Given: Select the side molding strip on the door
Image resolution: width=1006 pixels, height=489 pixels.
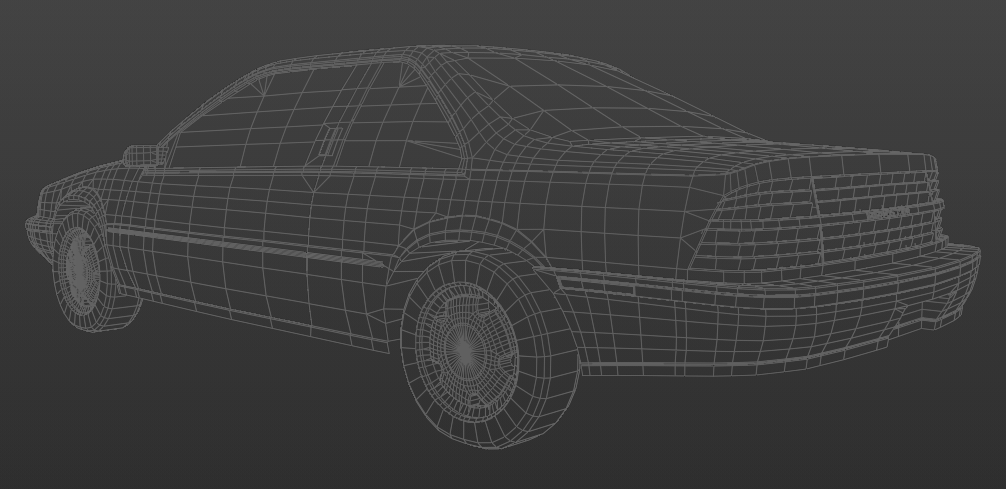Looking at the screenshot, I should pos(245,245).
